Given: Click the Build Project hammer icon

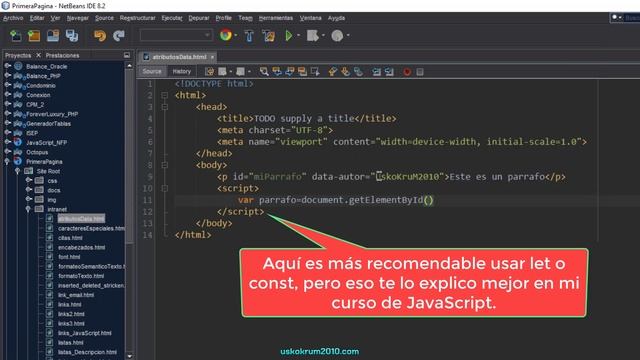Looking at the screenshot, I should click(249, 36).
